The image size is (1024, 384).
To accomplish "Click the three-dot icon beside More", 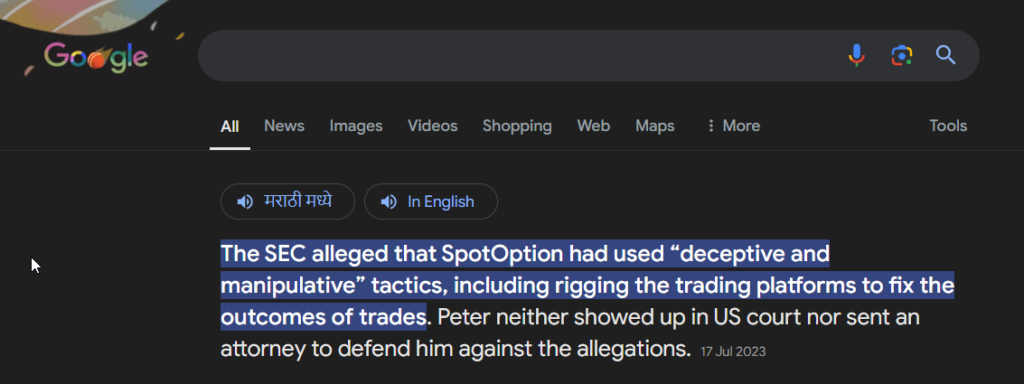I will point(711,125).
